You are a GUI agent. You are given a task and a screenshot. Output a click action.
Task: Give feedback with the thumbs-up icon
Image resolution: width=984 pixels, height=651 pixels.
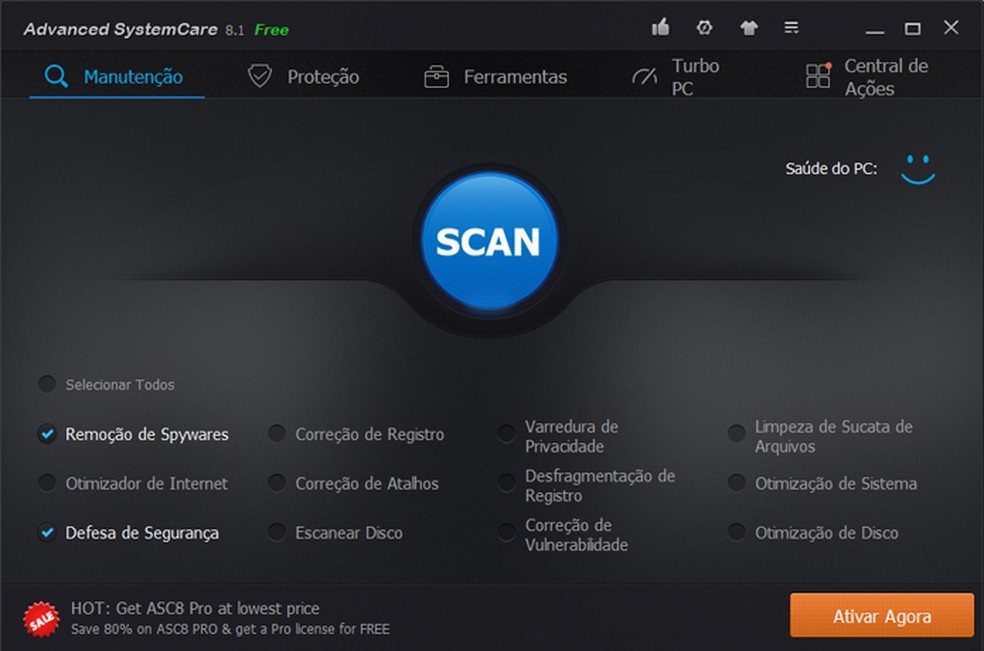(x=660, y=28)
